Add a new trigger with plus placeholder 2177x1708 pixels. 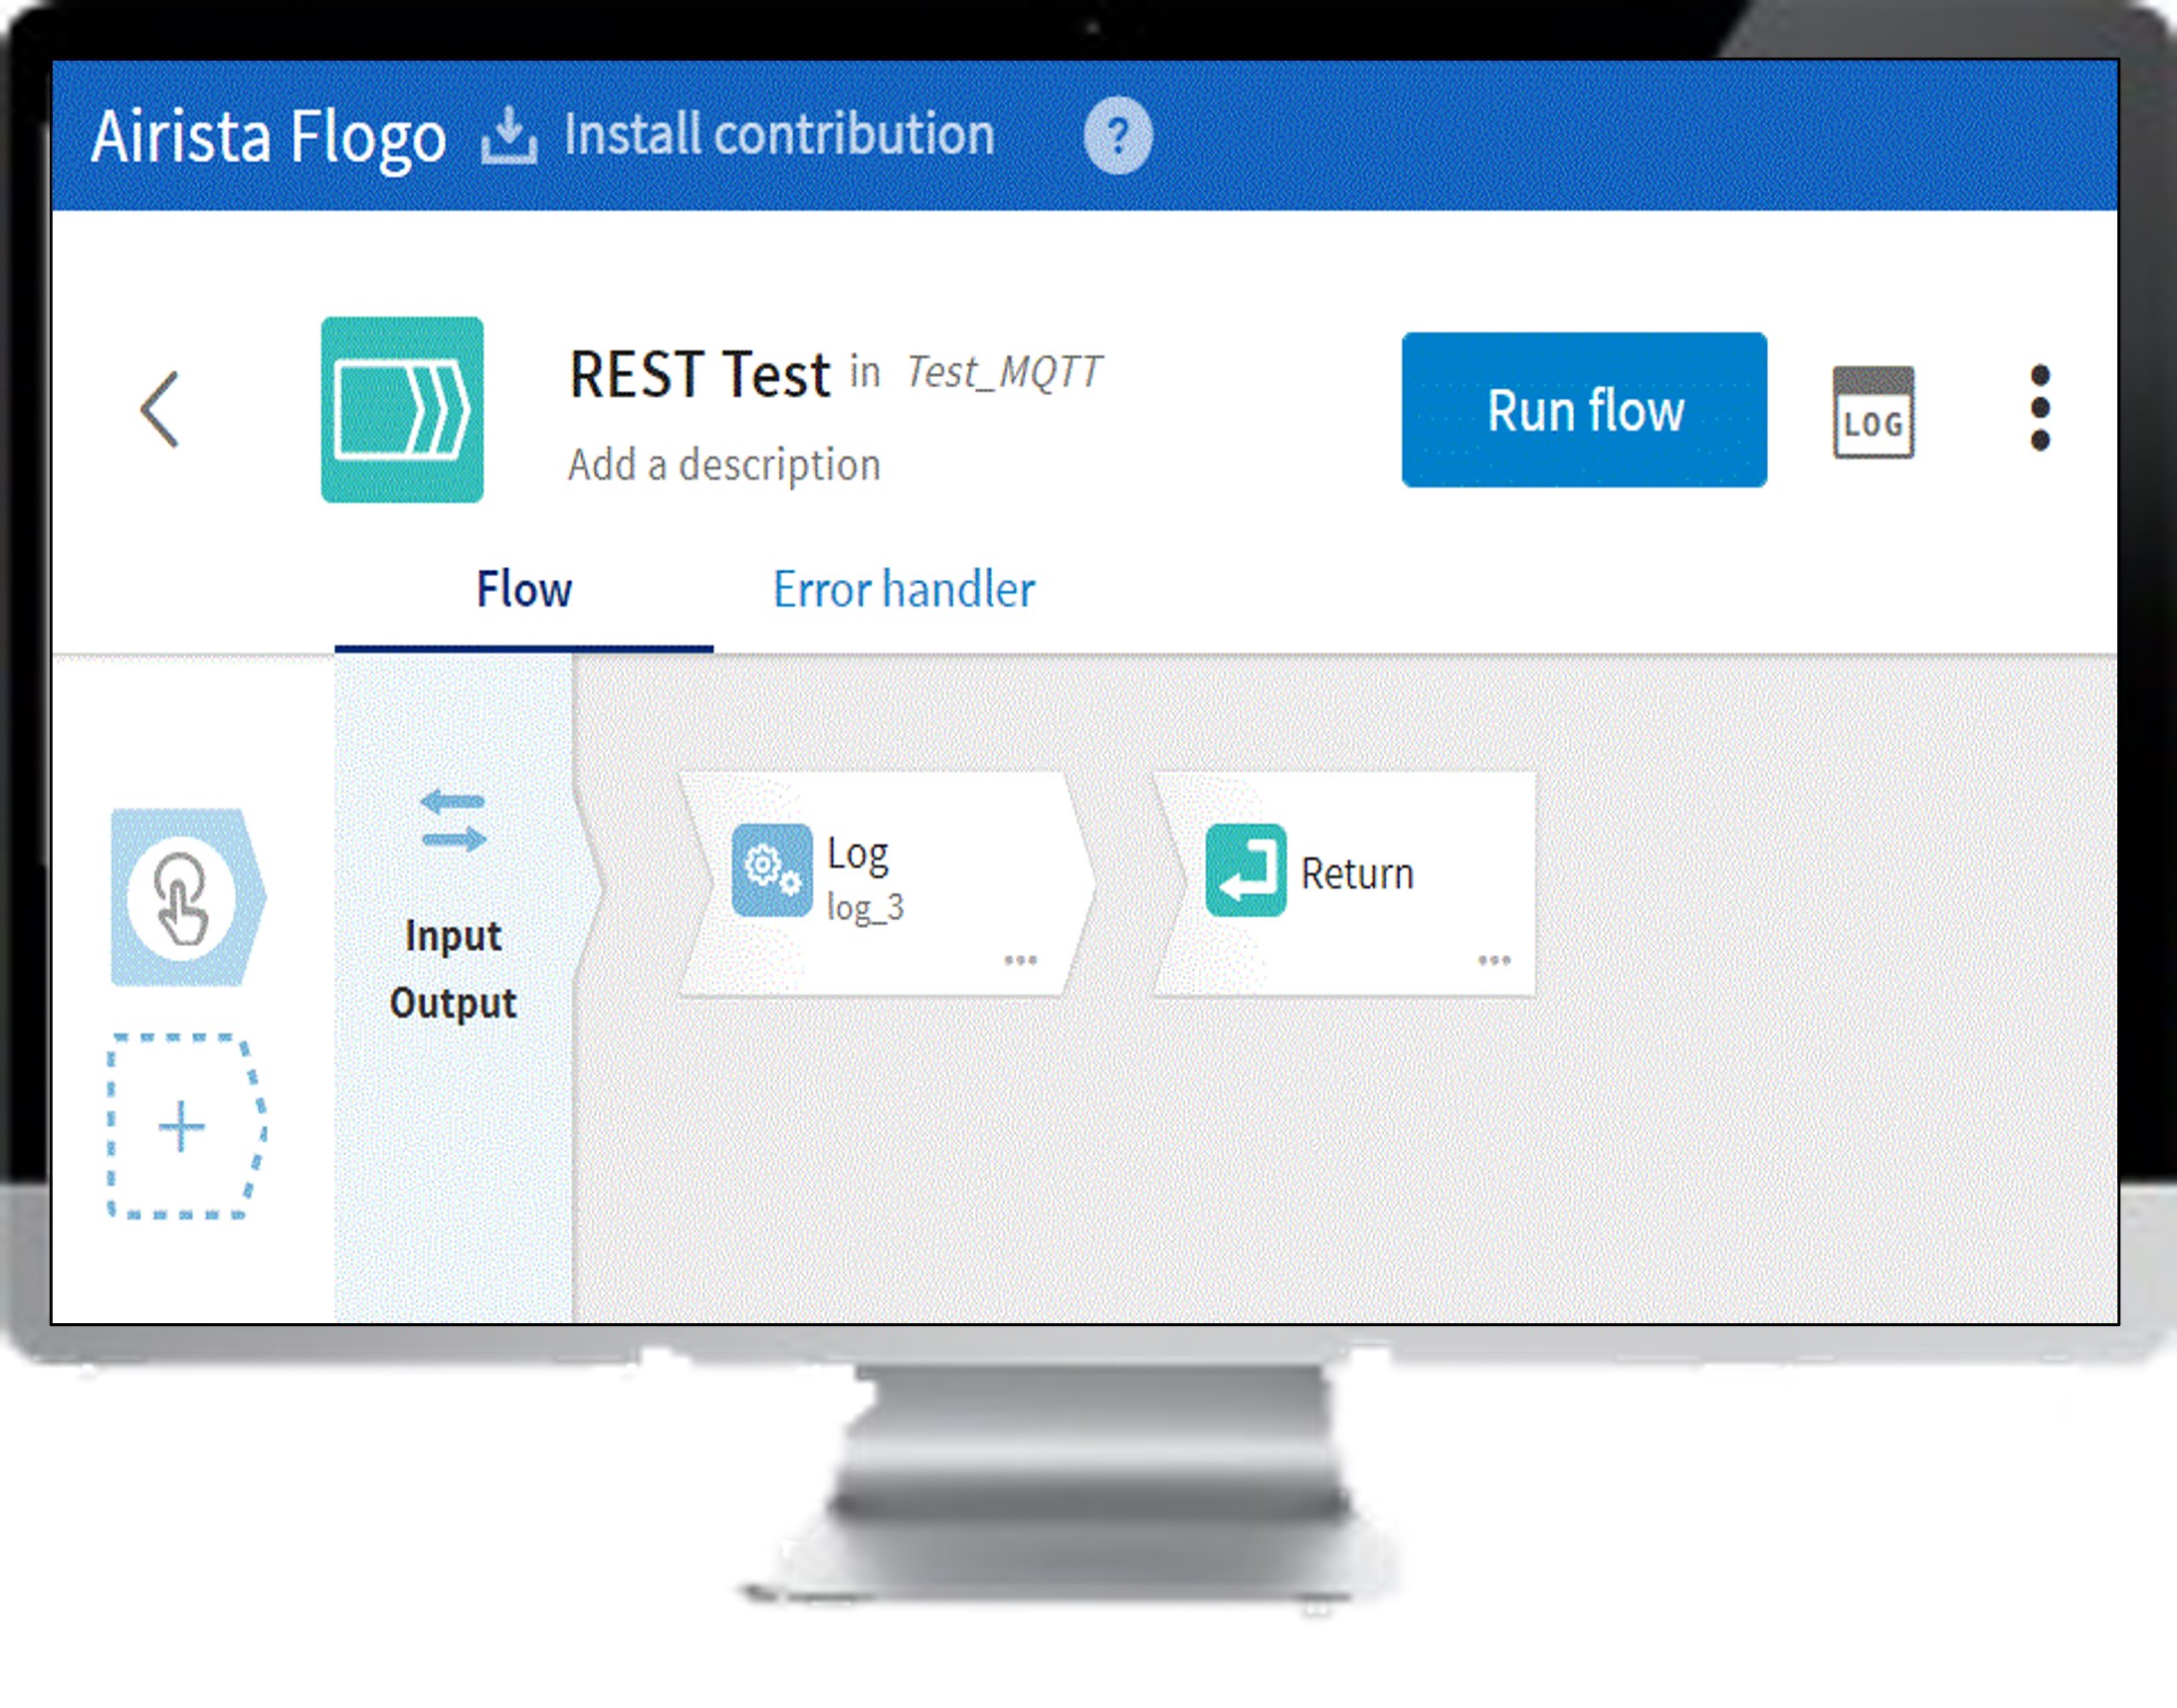[186, 1127]
